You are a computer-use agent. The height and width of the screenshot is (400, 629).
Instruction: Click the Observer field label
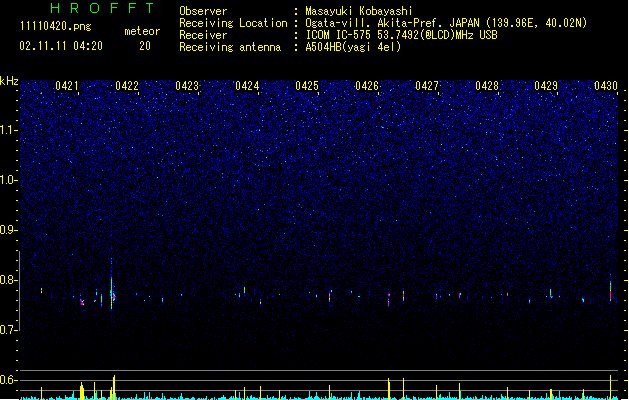[x=203, y=11]
